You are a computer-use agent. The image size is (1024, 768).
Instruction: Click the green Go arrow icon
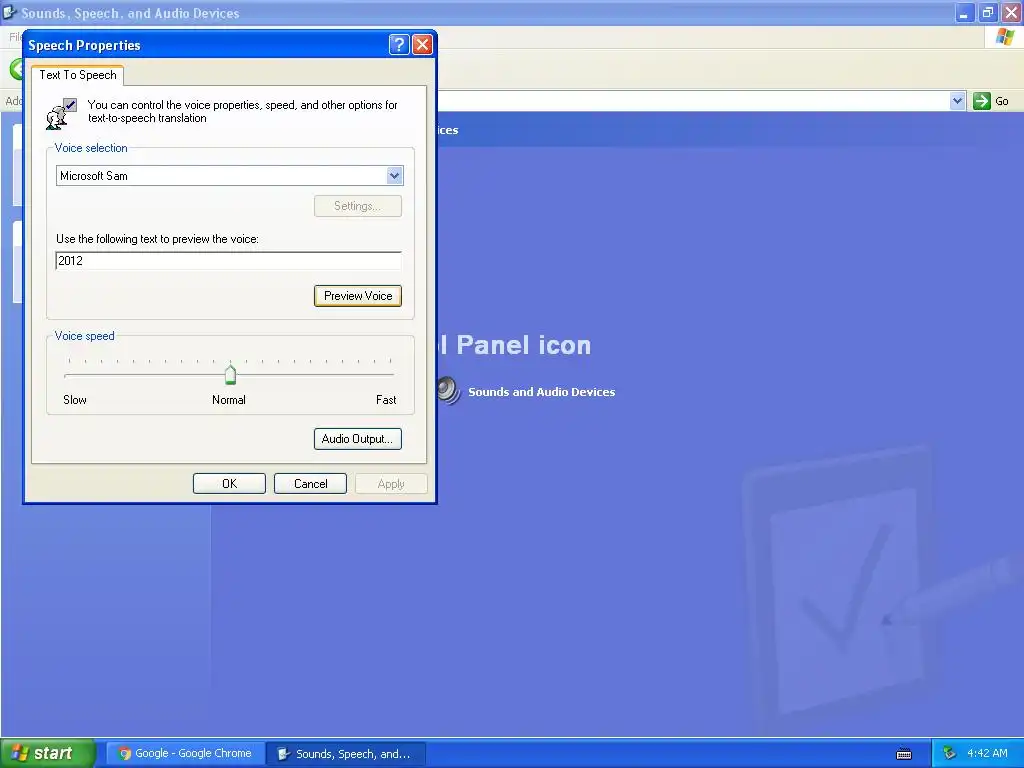982,101
